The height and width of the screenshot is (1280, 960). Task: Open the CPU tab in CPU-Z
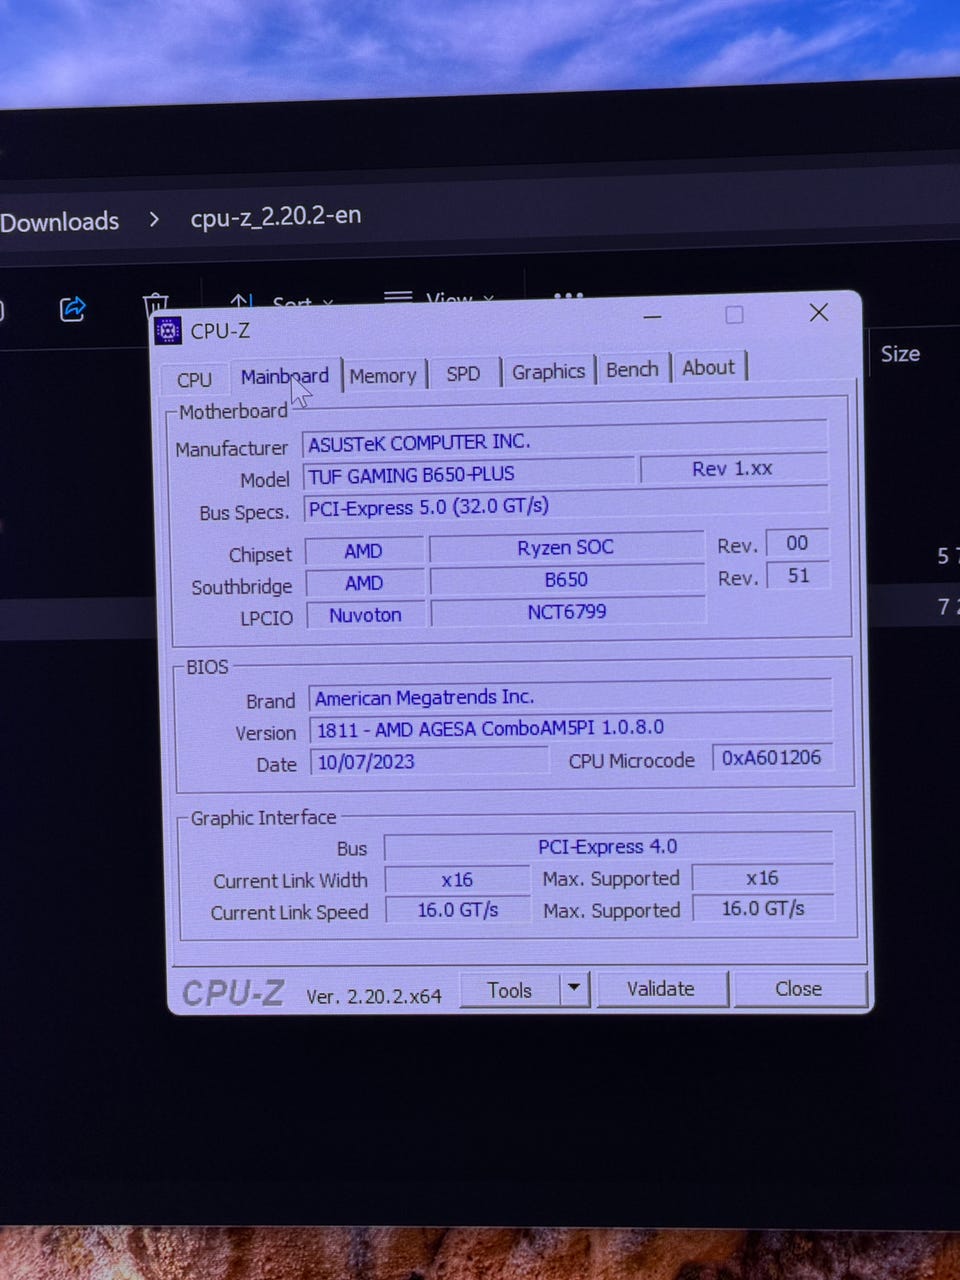point(194,379)
